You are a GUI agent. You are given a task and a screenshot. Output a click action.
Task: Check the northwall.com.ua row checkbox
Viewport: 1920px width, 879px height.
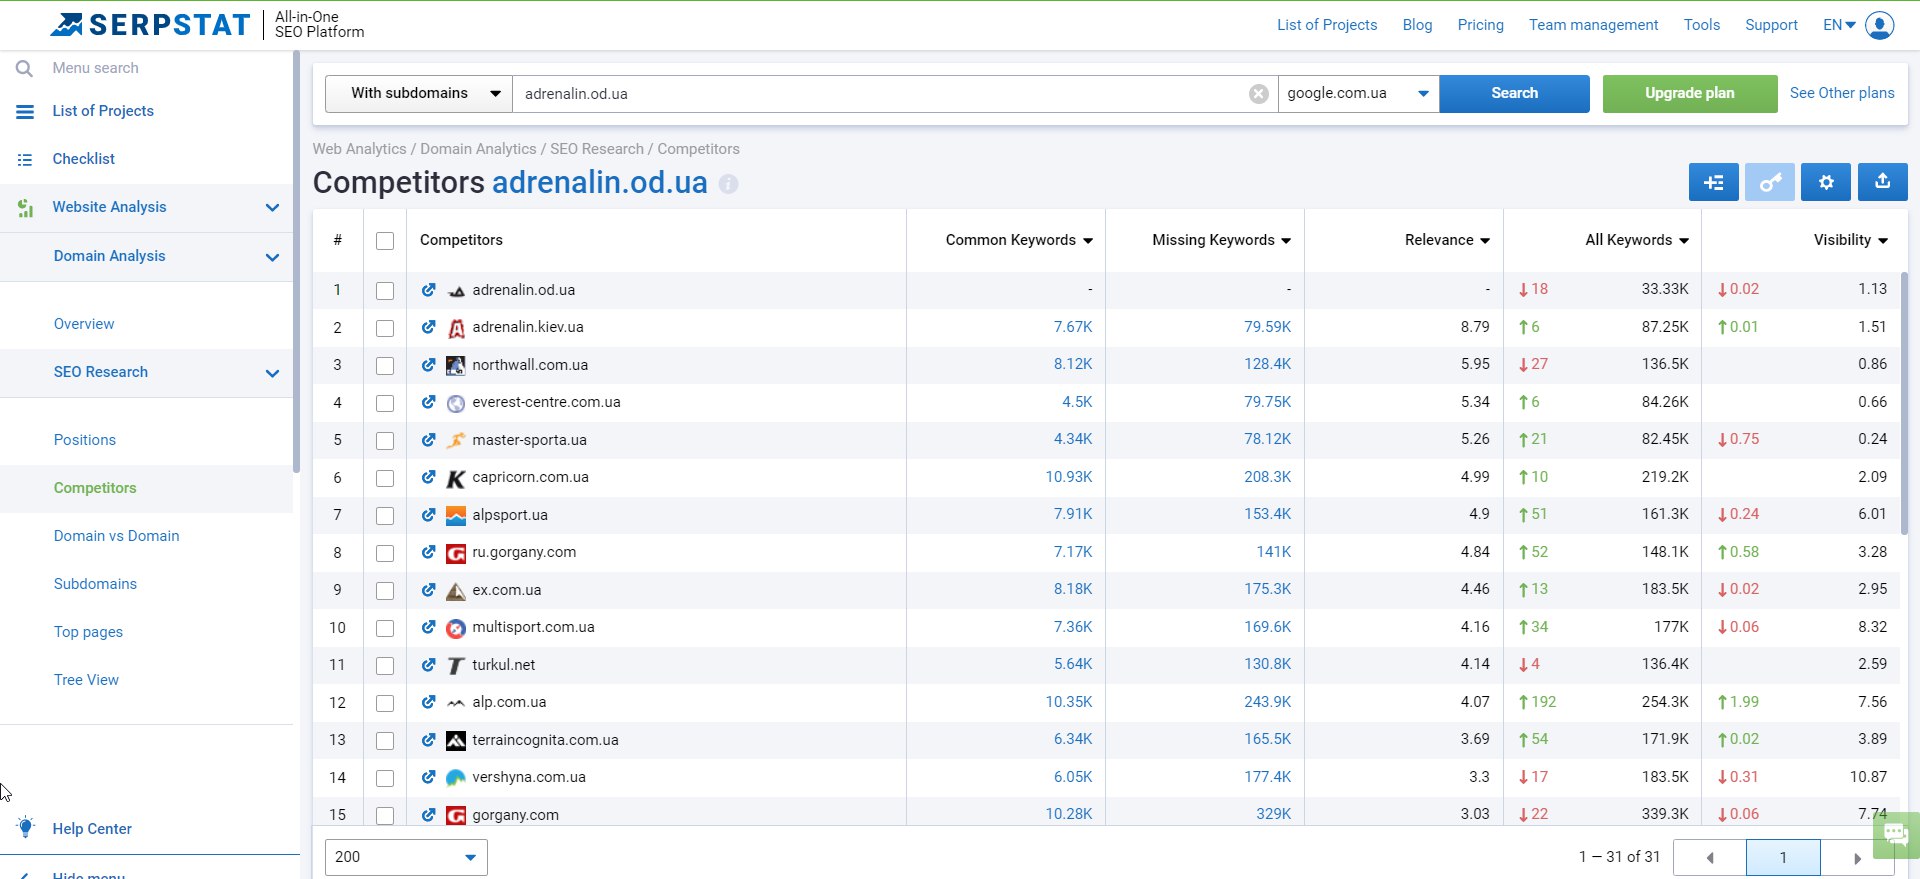click(385, 366)
